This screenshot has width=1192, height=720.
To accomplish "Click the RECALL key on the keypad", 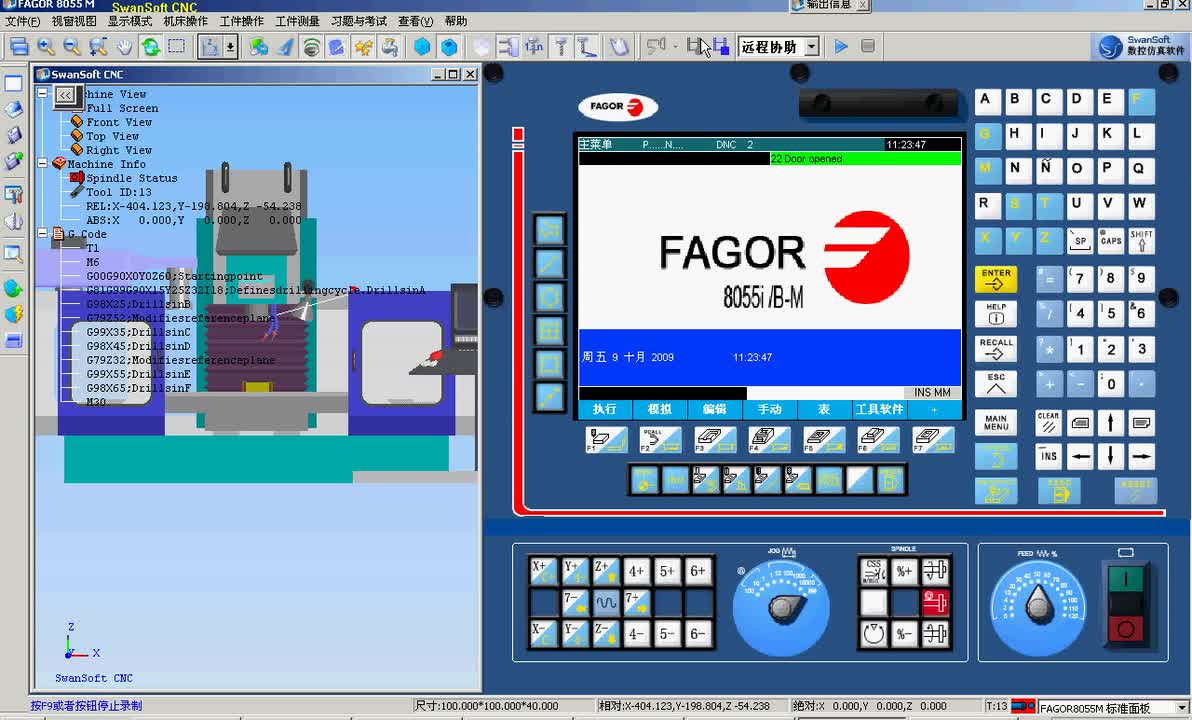I will (996, 348).
